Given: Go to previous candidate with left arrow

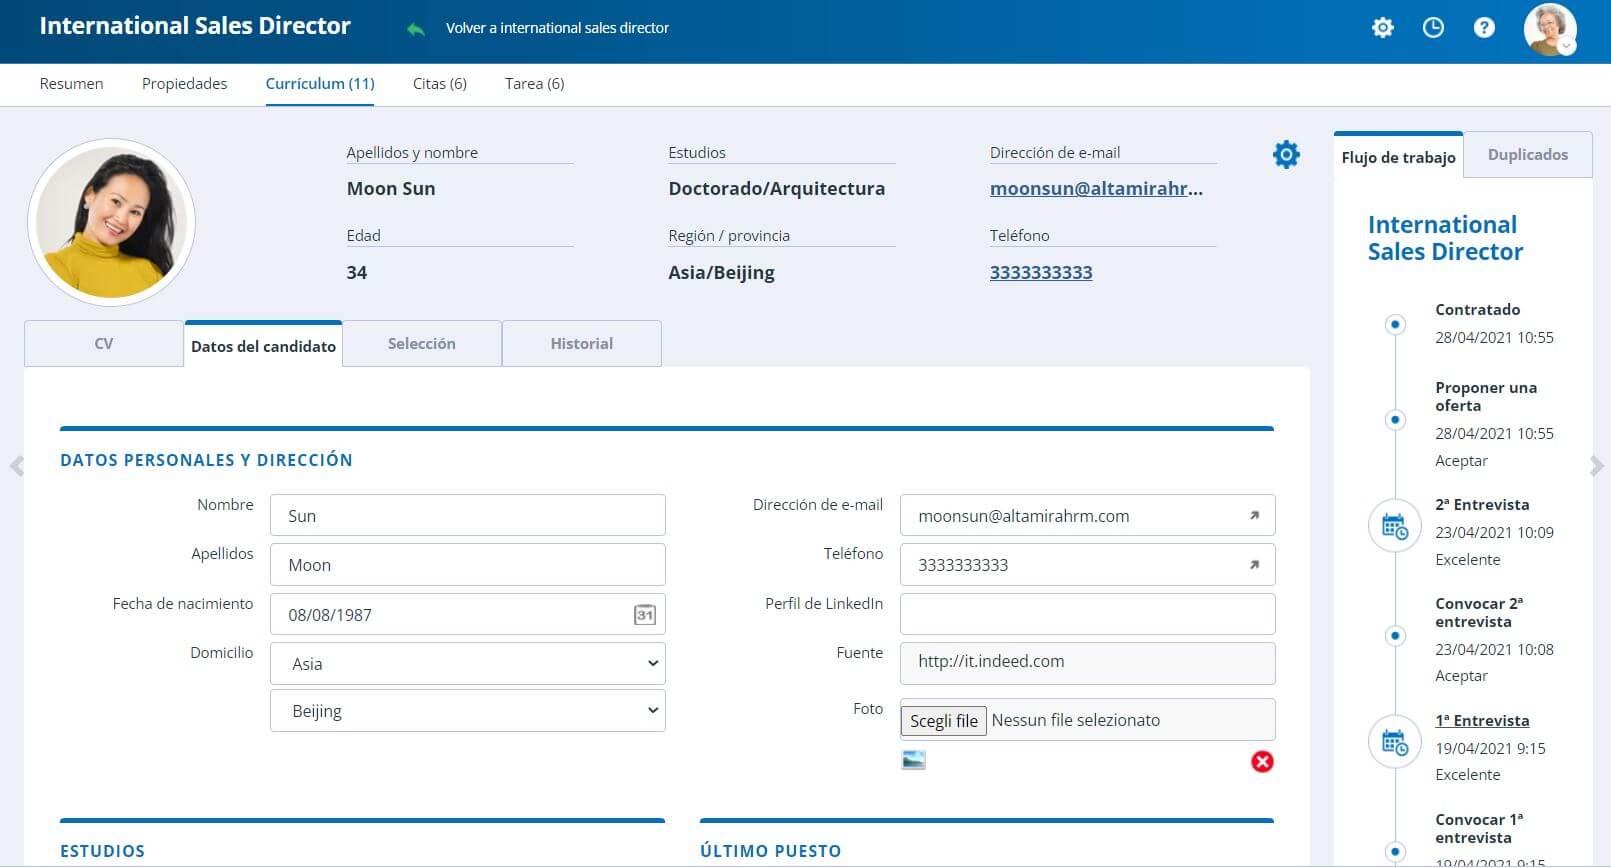Looking at the screenshot, I should tap(16, 466).
